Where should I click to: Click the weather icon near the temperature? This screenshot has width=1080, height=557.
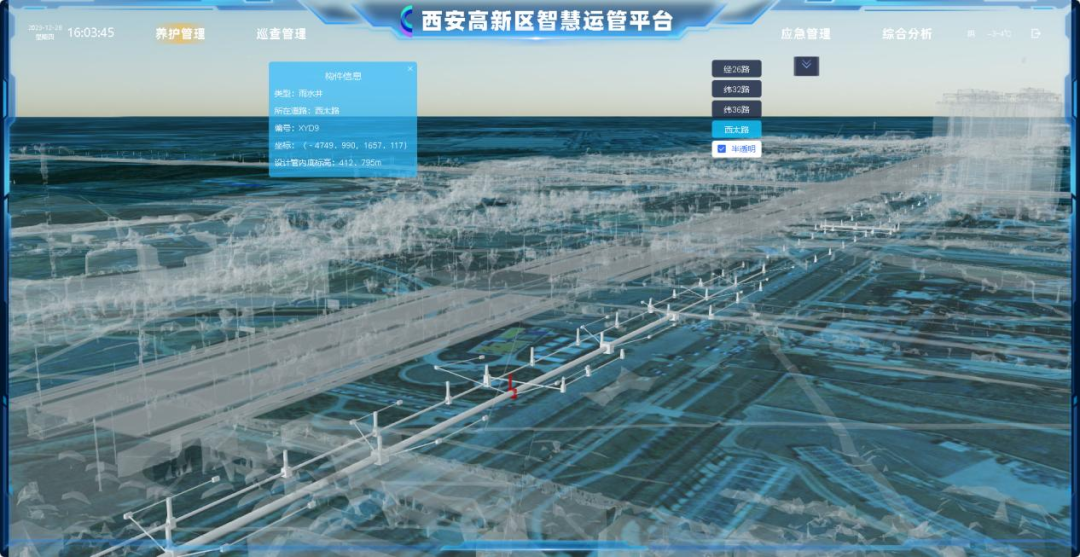click(x=970, y=34)
